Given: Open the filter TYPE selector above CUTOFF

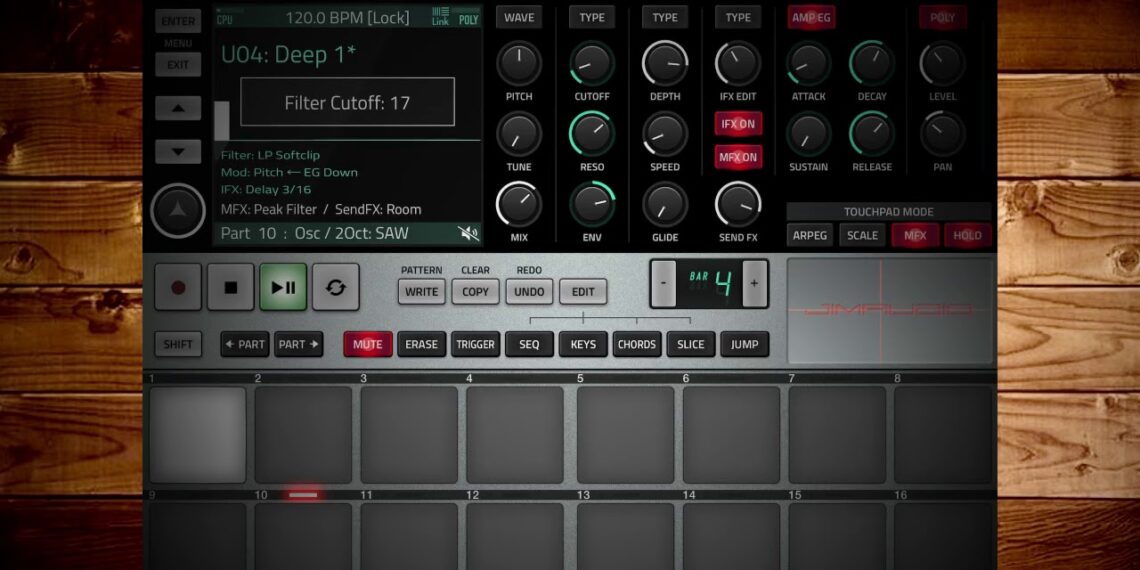Looking at the screenshot, I should [x=592, y=18].
